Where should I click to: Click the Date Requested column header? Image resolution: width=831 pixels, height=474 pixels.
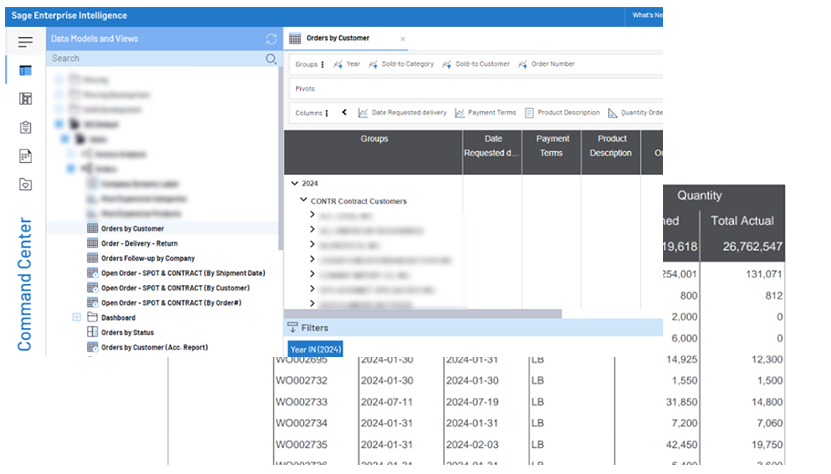(x=492, y=152)
